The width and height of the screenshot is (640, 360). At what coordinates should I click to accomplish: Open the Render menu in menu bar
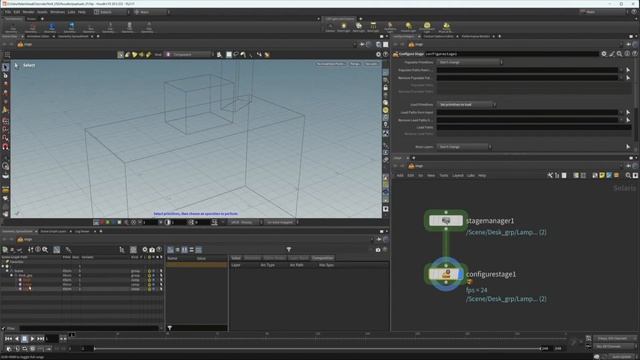click(x=28, y=12)
